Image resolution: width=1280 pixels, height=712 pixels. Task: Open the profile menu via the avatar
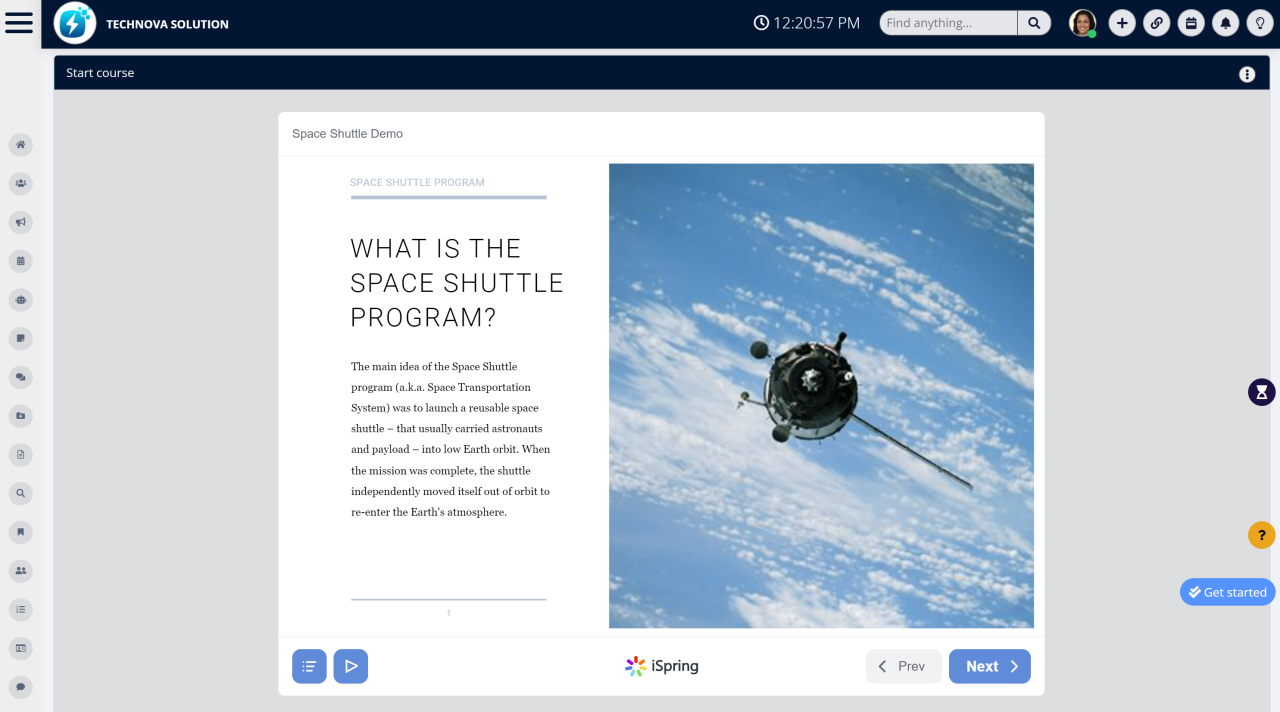pos(1082,22)
